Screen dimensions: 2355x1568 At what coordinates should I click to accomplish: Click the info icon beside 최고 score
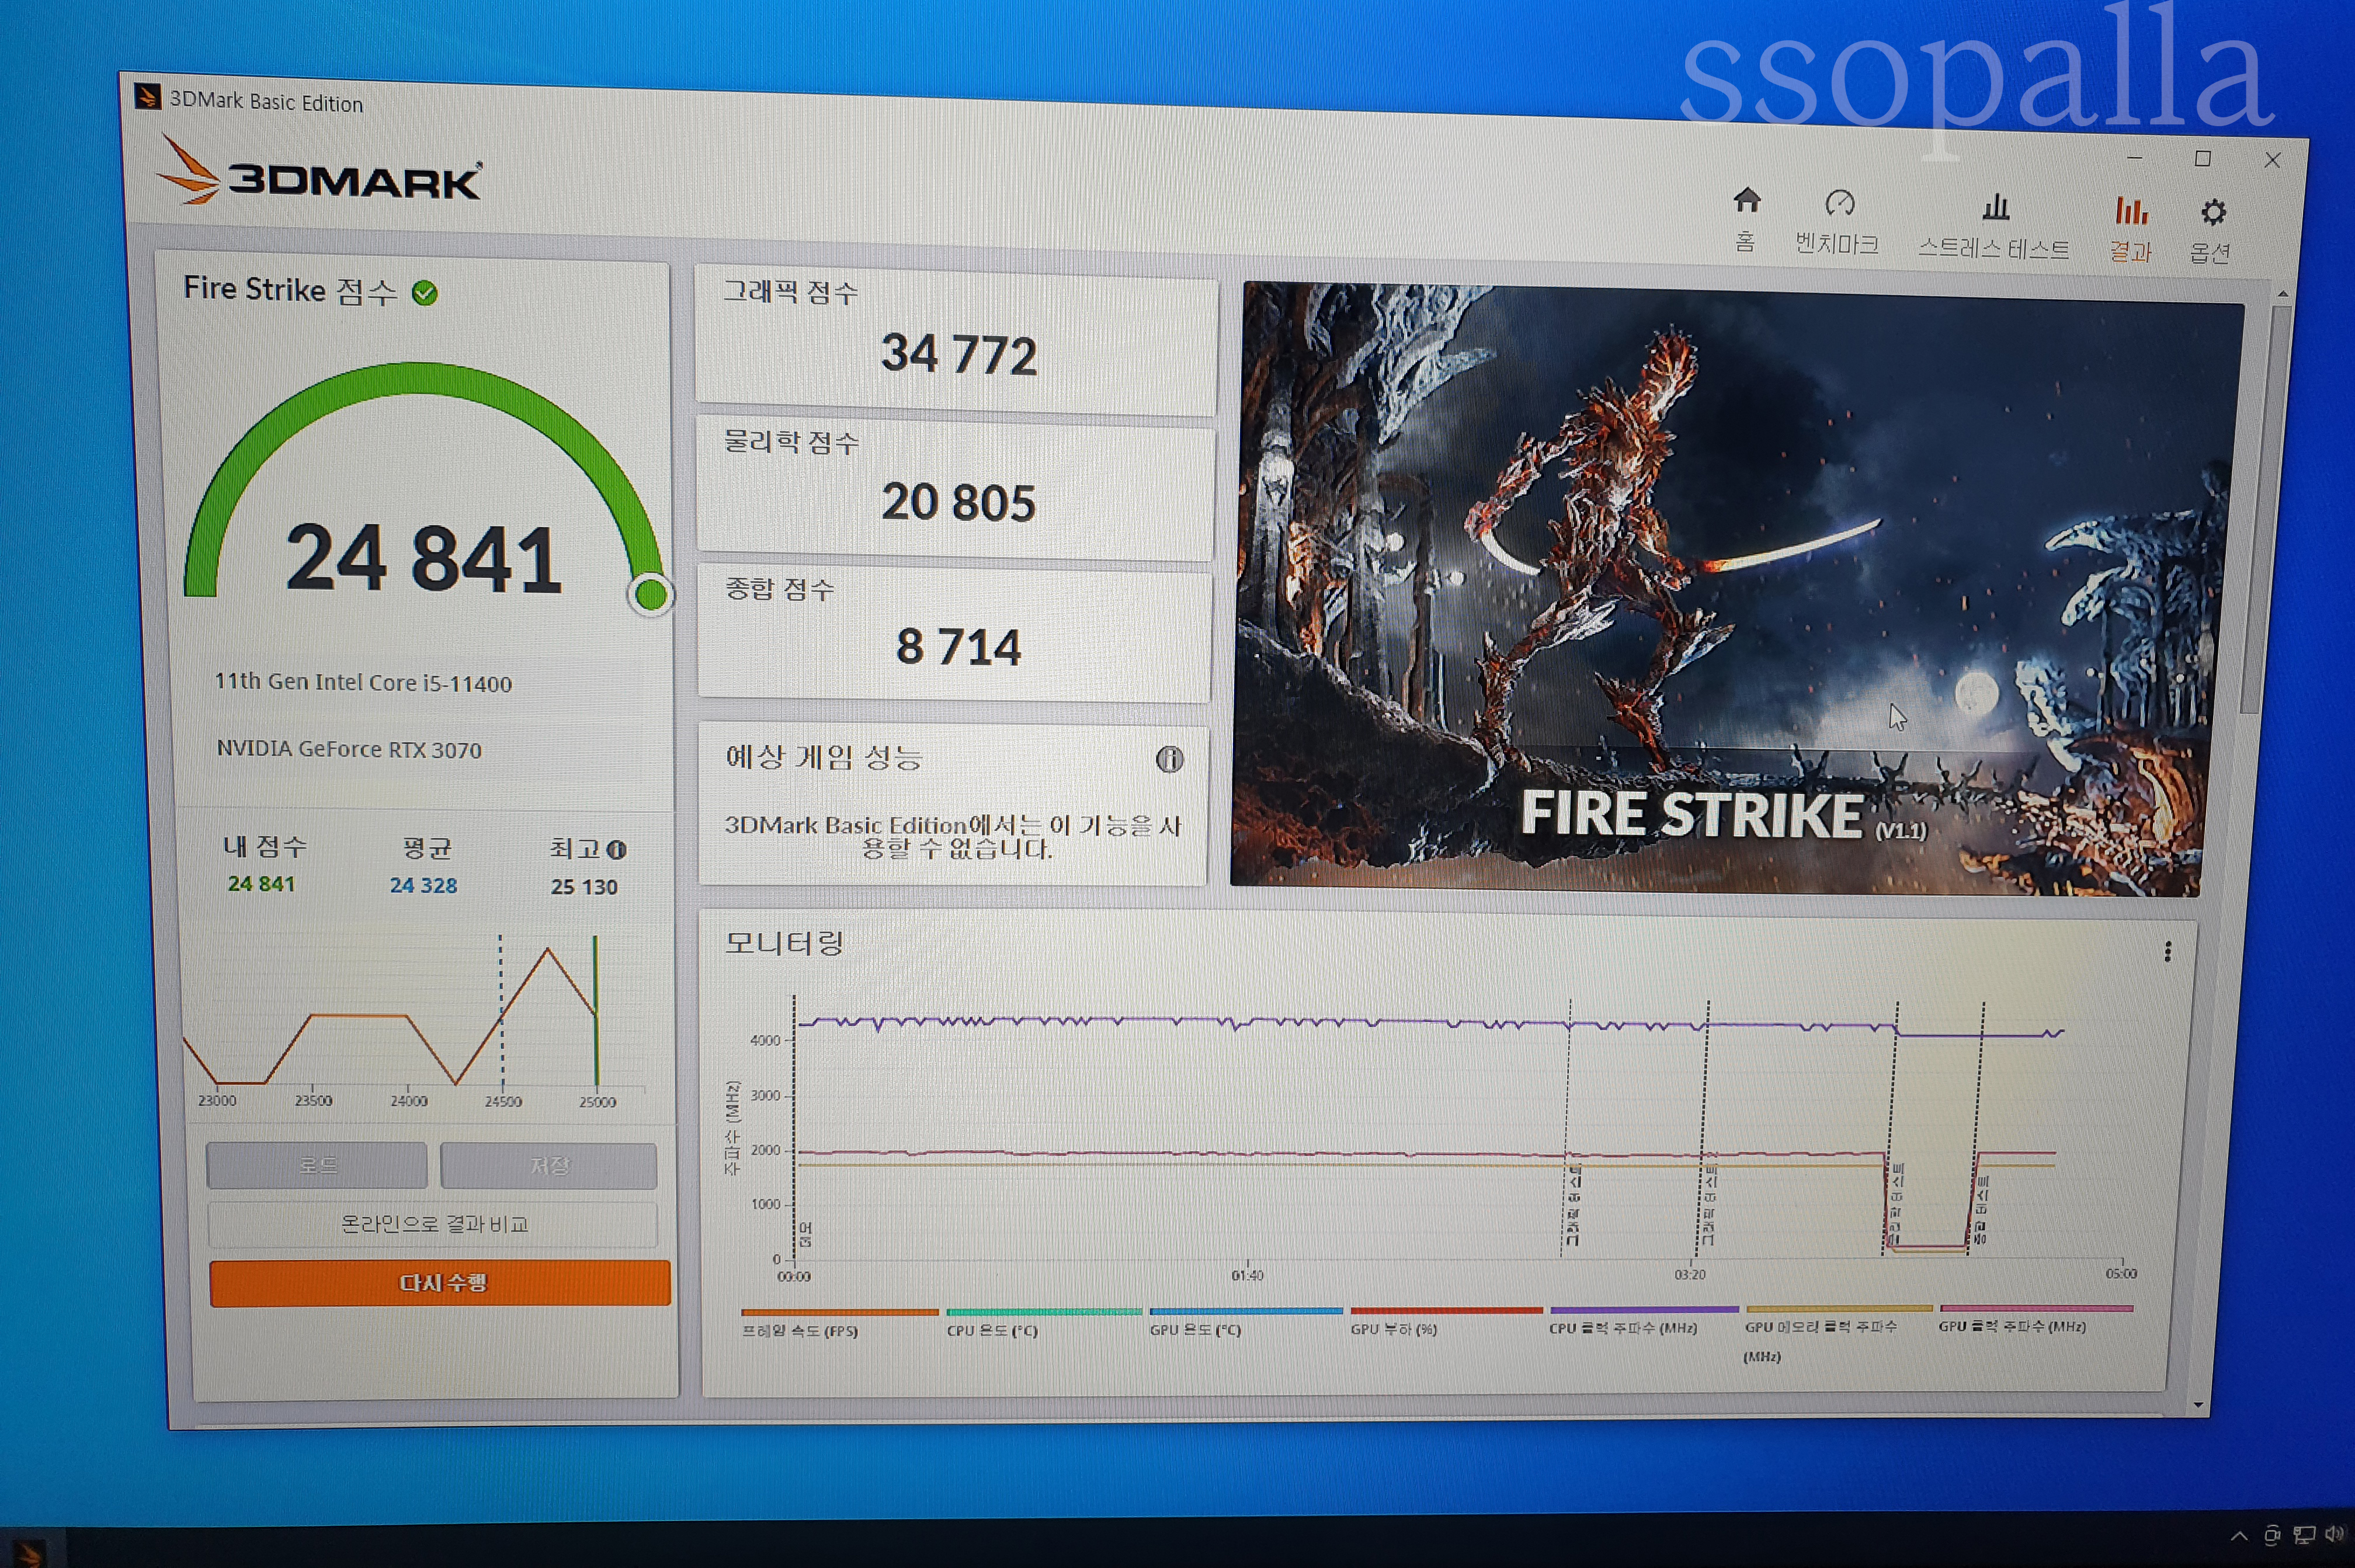pos(617,850)
